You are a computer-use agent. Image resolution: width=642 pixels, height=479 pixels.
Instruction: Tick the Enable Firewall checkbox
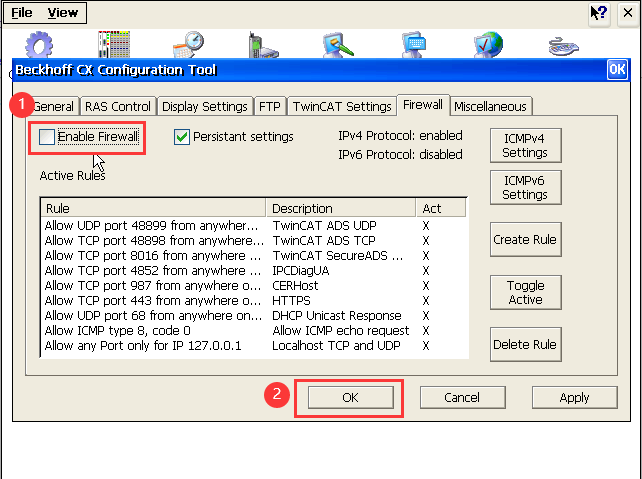[x=47, y=137]
